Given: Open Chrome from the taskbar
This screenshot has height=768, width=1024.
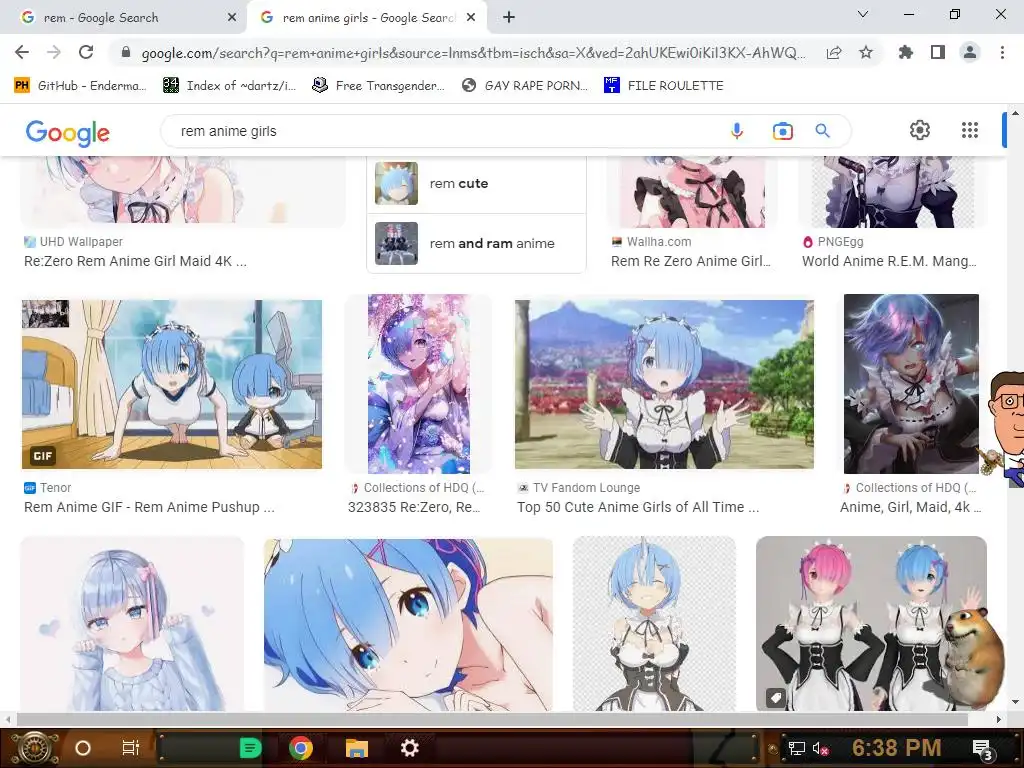Looking at the screenshot, I should (301, 748).
